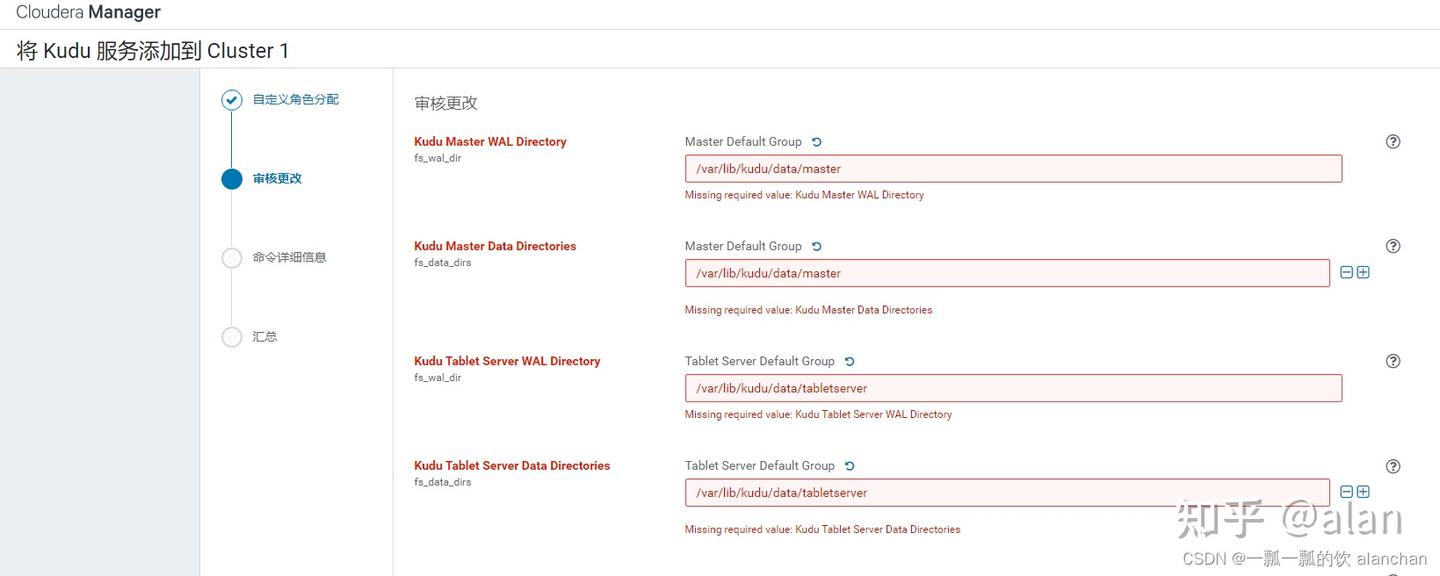
Task: Click the 审核更改 step label
Action: [279, 178]
